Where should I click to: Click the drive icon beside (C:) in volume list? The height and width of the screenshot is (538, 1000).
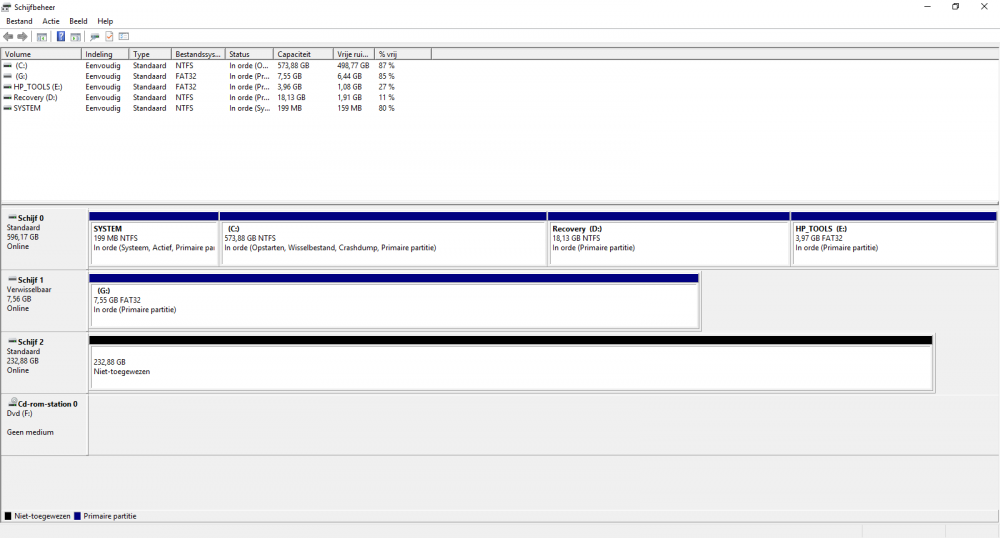pos(8,66)
